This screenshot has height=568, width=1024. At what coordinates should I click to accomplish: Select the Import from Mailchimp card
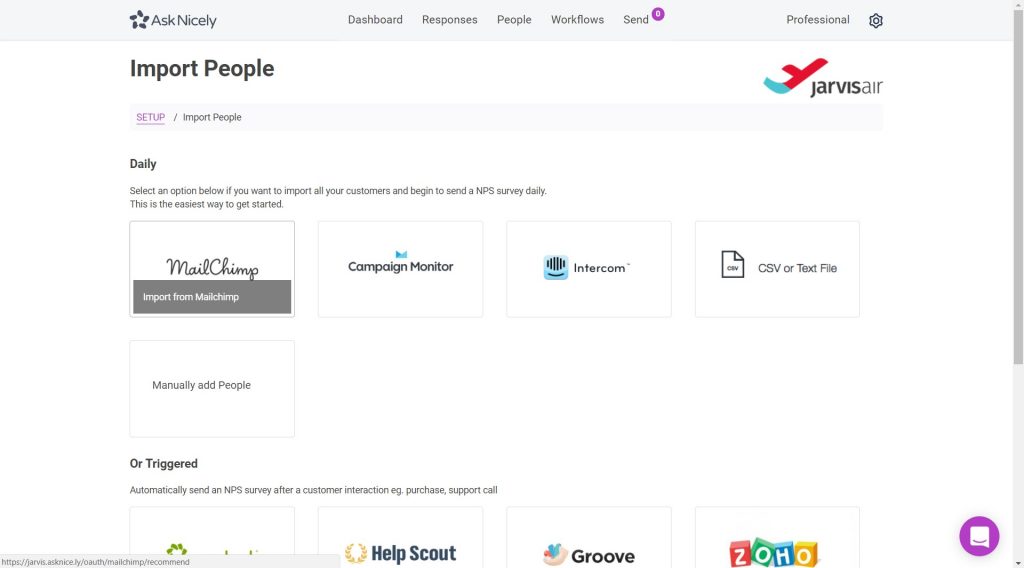[x=212, y=269]
